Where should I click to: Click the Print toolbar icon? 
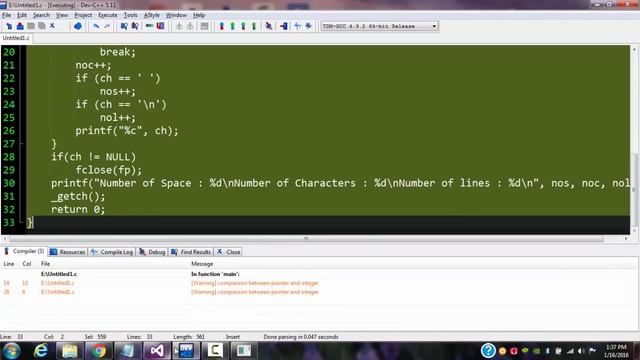point(78,26)
